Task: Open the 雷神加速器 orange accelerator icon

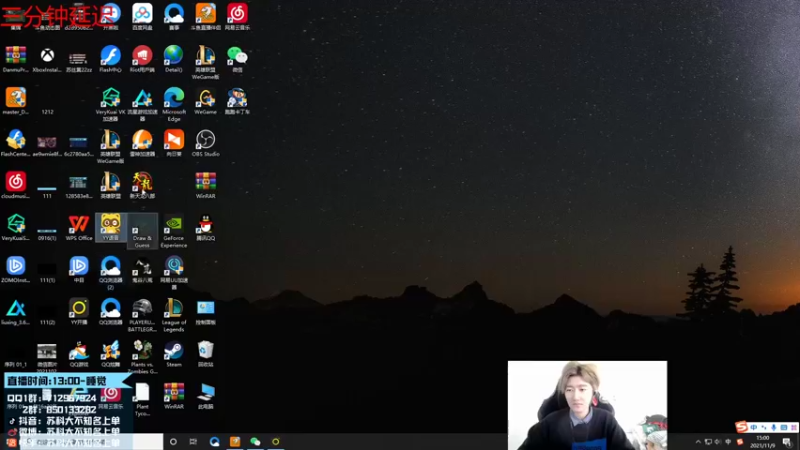Action: (x=142, y=143)
